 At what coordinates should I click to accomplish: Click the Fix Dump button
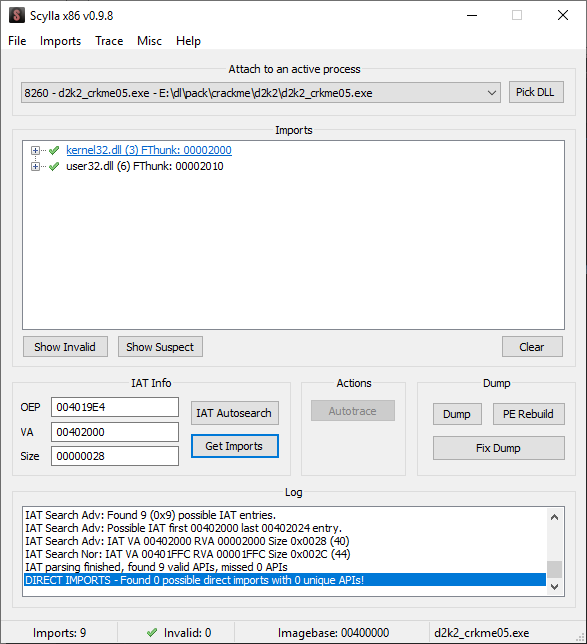pos(498,448)
